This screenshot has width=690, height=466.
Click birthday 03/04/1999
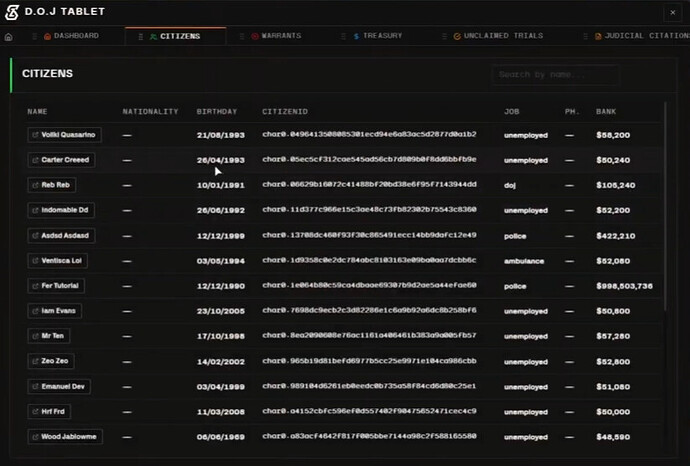tap(220, 387)
